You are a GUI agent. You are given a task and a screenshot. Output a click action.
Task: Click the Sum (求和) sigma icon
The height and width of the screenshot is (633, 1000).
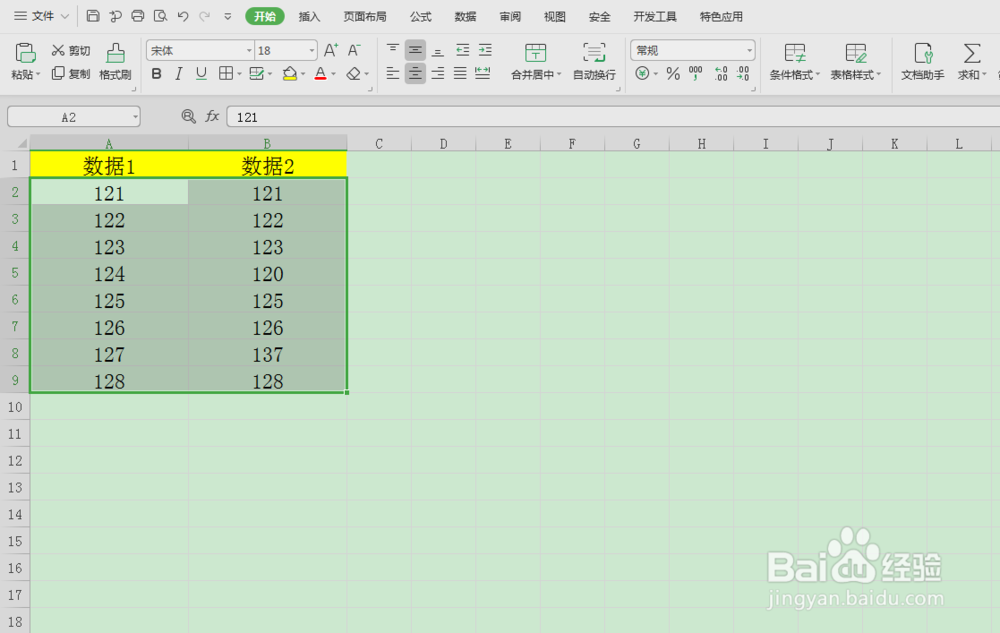pyautogui.click(x=972, y=53)
